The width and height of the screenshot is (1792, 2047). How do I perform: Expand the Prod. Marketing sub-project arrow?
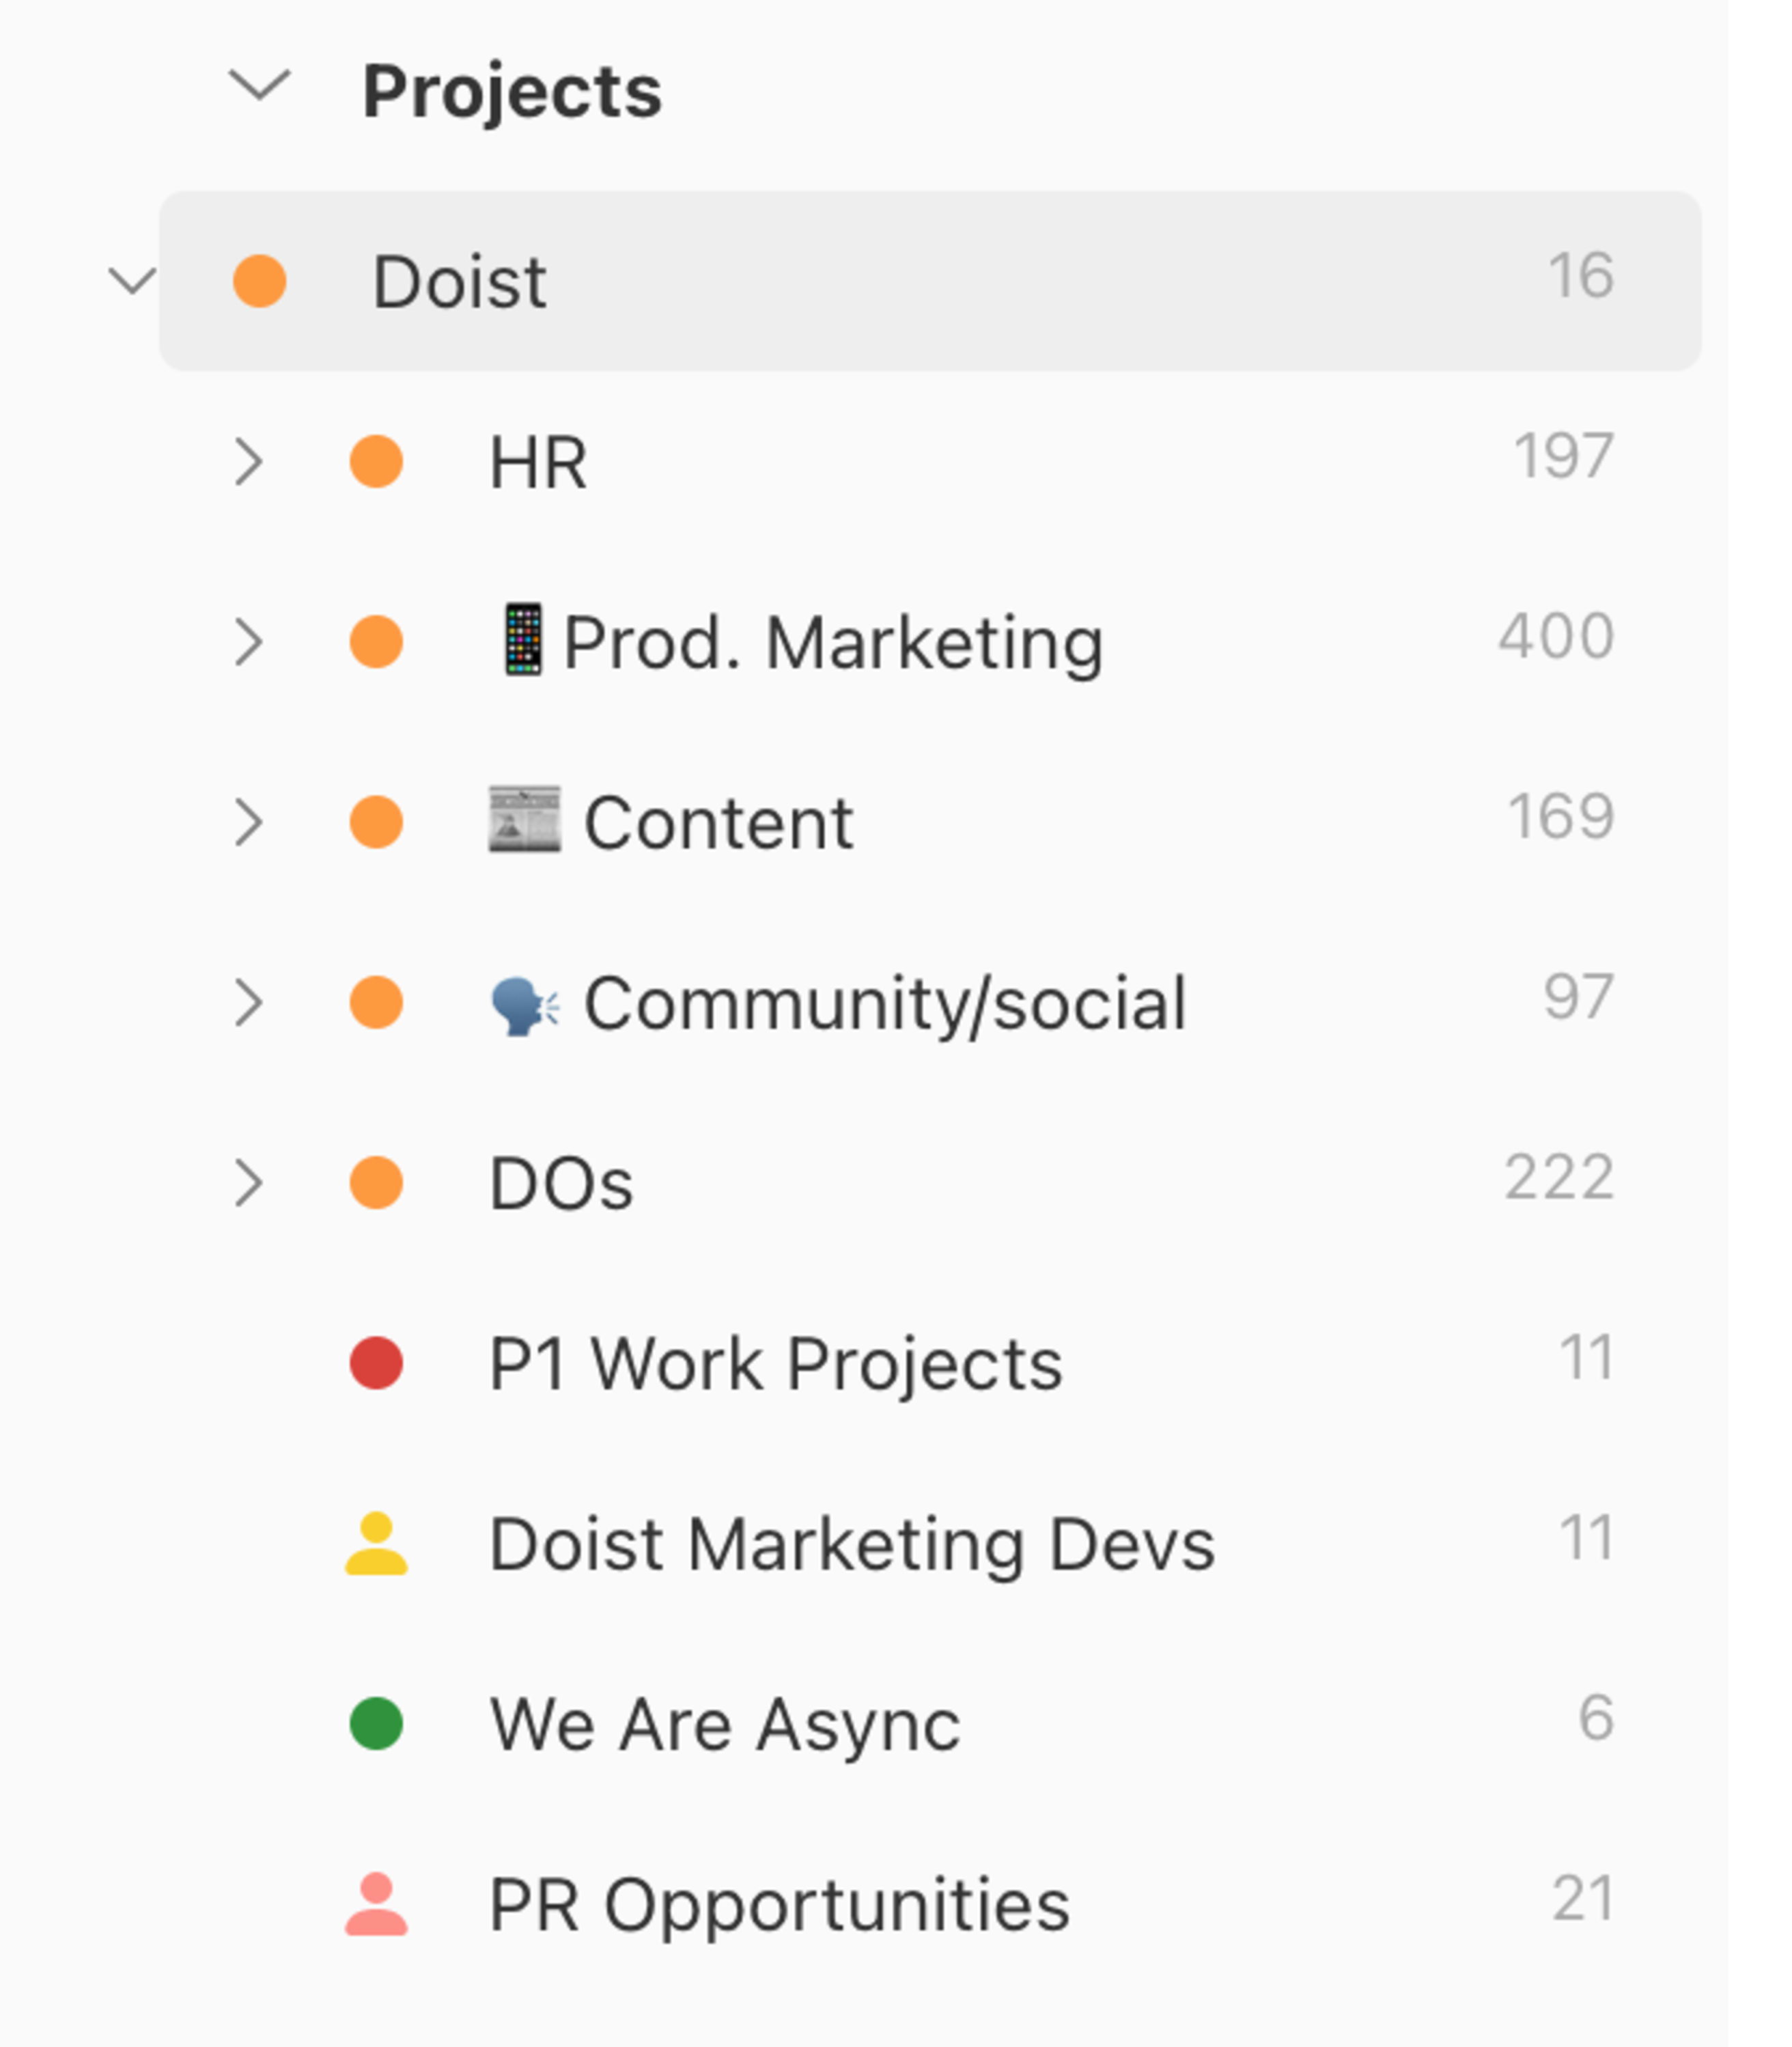coord(248,642)
